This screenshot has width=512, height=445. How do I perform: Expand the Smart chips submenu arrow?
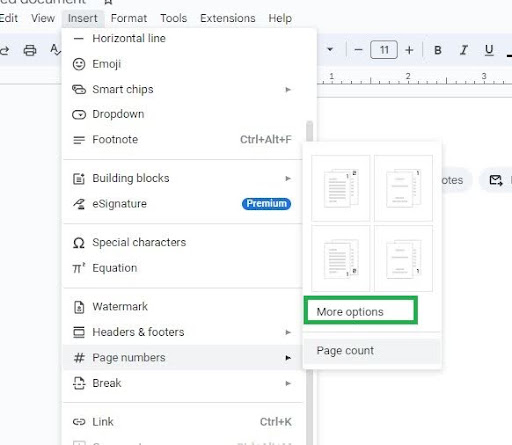pyautogui.click(x=288, y=89)
